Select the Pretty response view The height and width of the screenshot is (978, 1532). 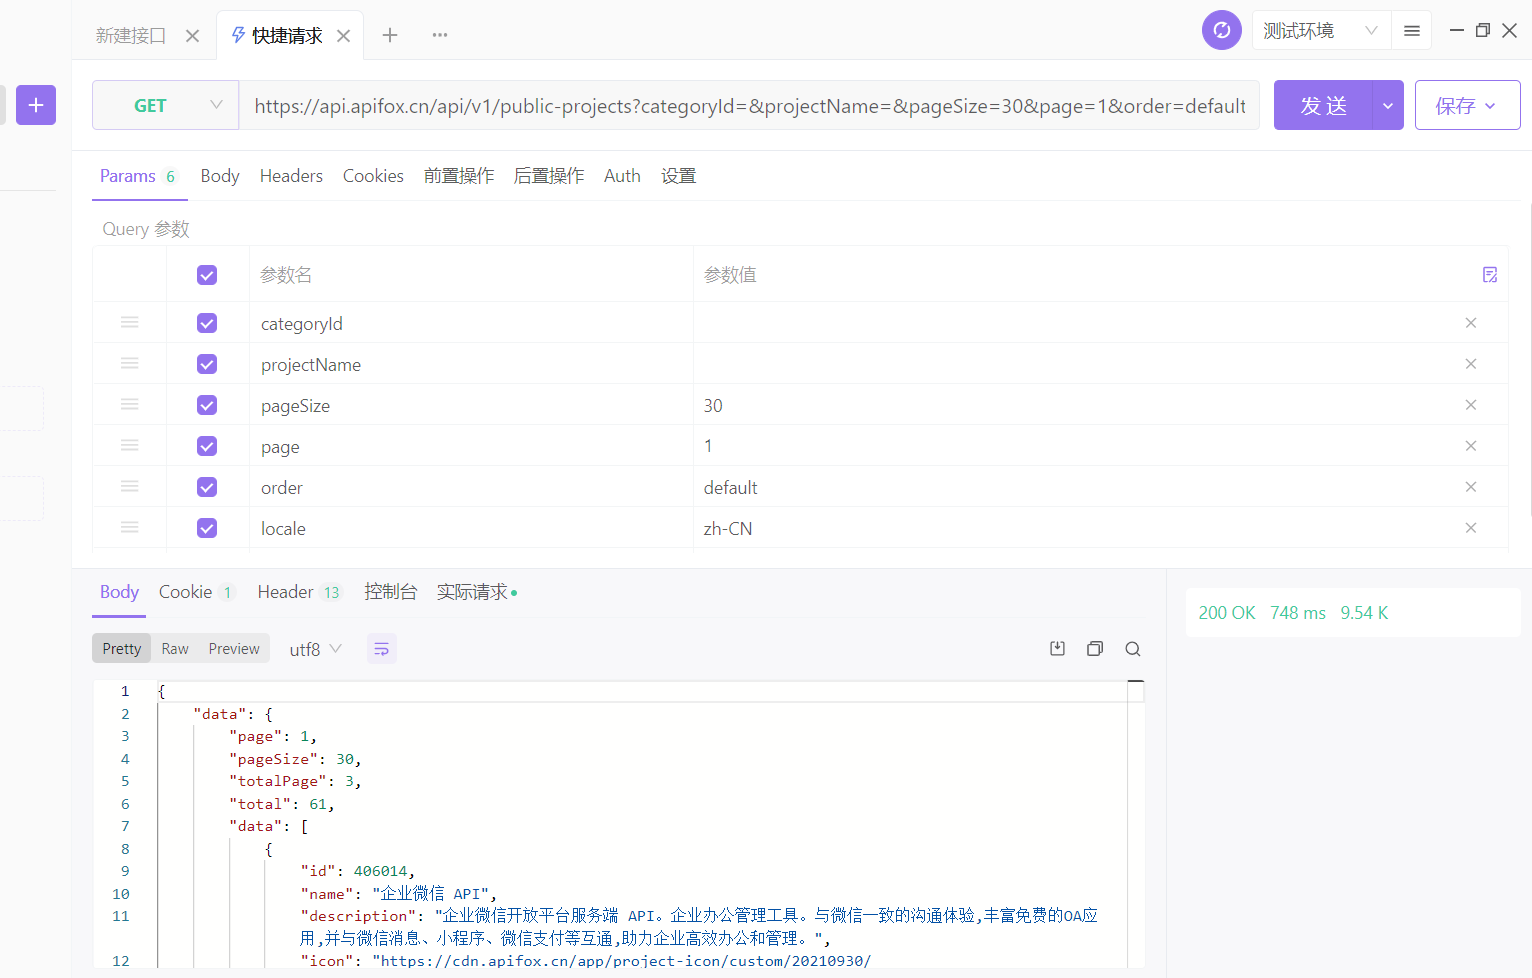(122, 649)
